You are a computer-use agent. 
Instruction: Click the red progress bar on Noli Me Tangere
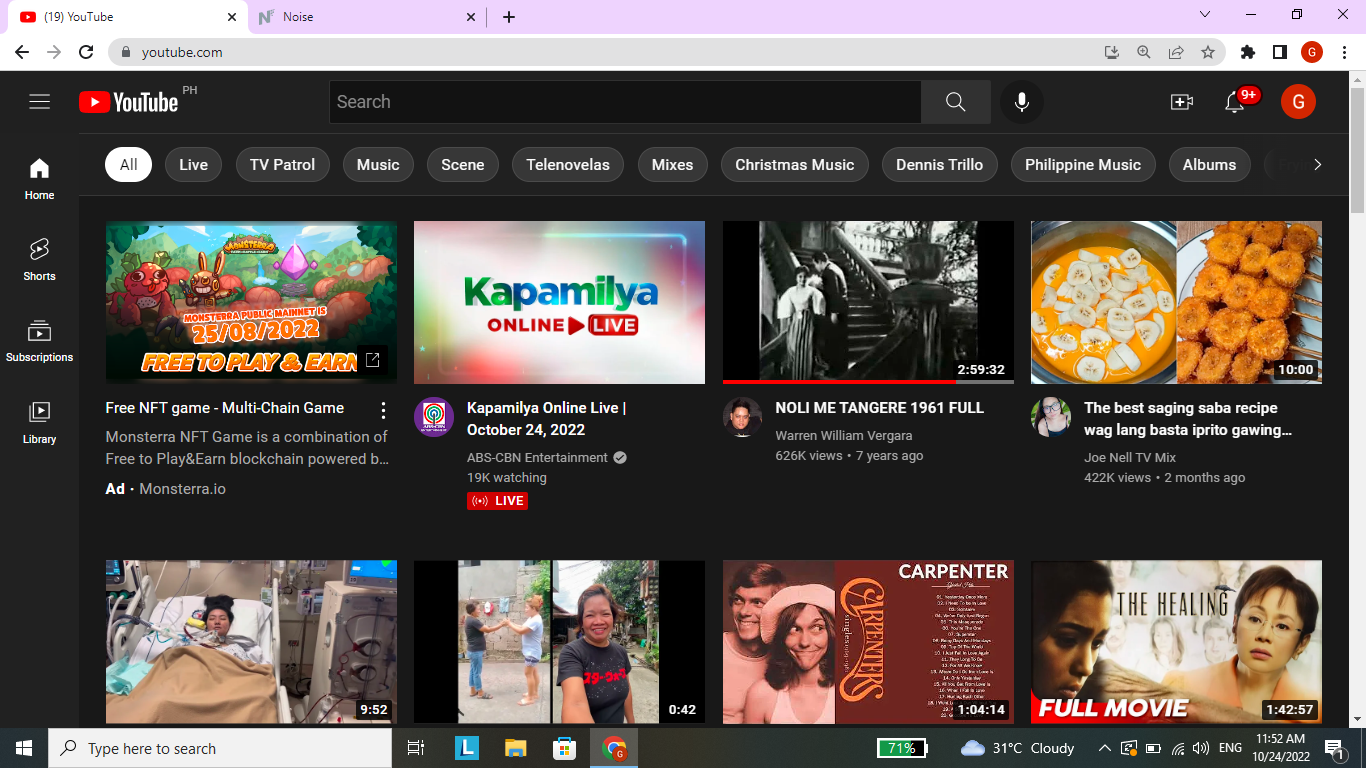(x=839, y=381)
